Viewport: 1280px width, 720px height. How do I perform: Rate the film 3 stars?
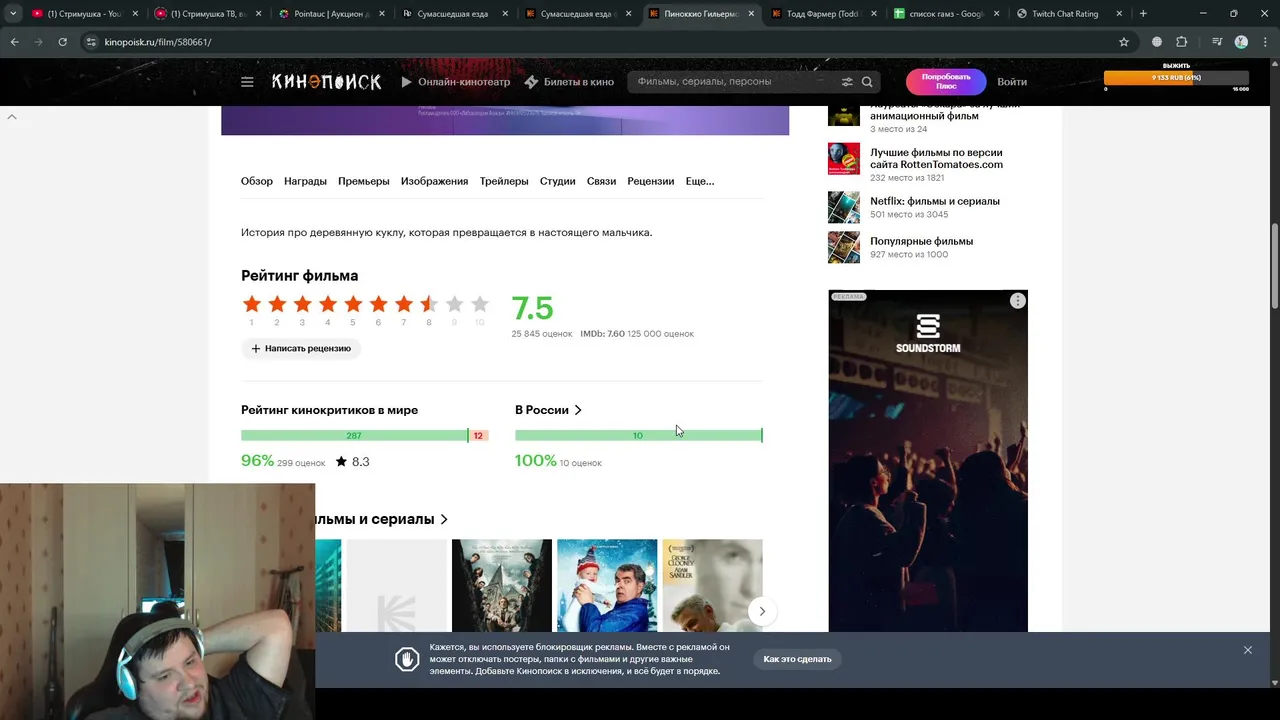302,304
